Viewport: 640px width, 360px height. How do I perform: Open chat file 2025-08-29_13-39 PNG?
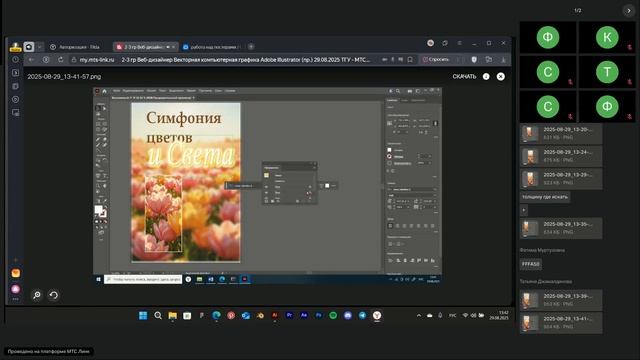click(x=561, y=300)
